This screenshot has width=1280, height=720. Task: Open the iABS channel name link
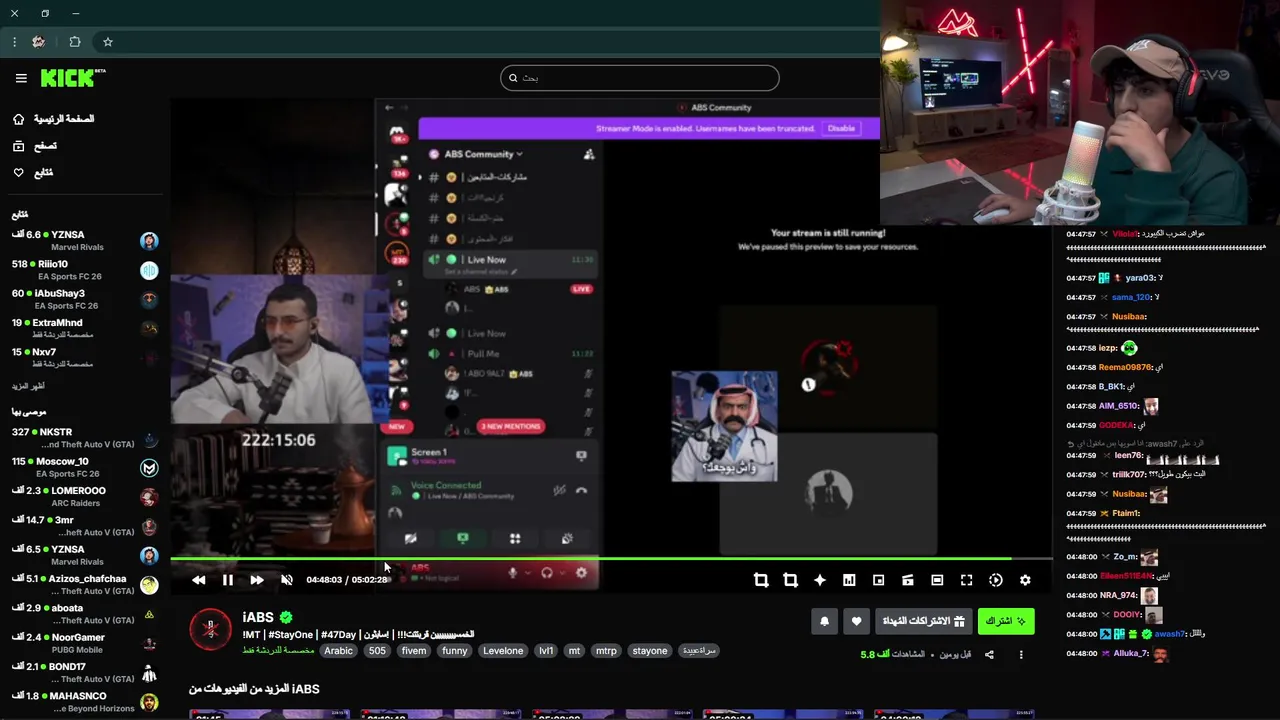click(258, 617)
